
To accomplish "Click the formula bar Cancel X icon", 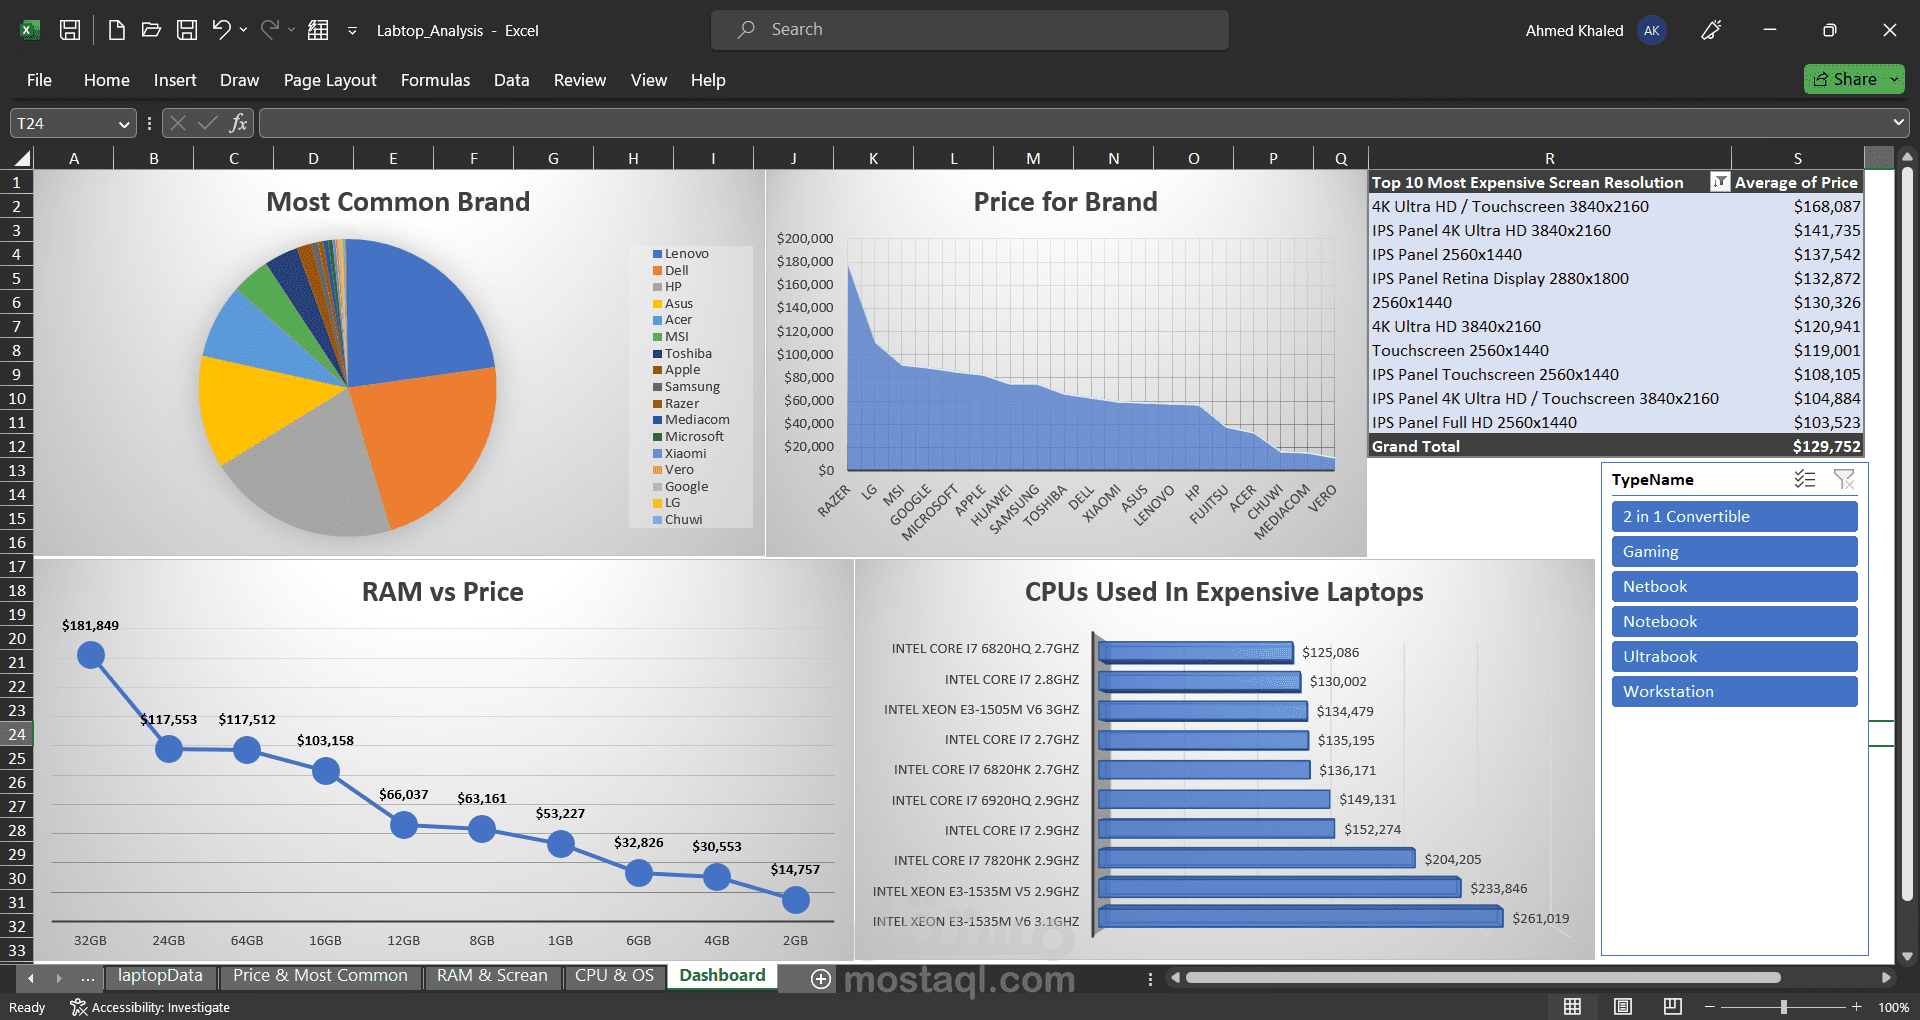I will [x=178, y=123].
